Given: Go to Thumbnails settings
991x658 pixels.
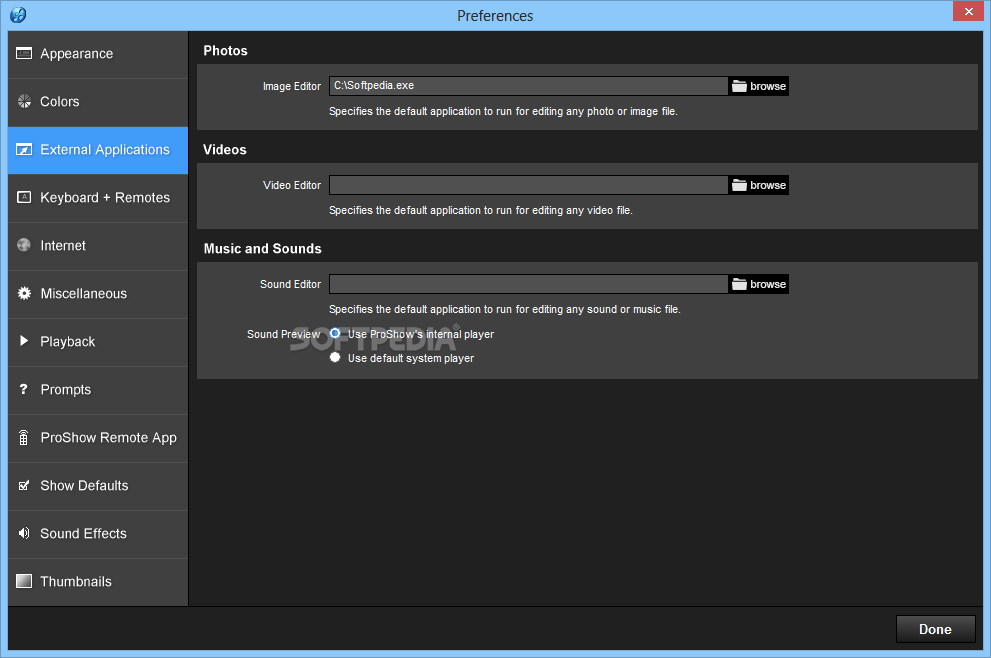Looking at the screenshot, I should (x=98, y=582).
